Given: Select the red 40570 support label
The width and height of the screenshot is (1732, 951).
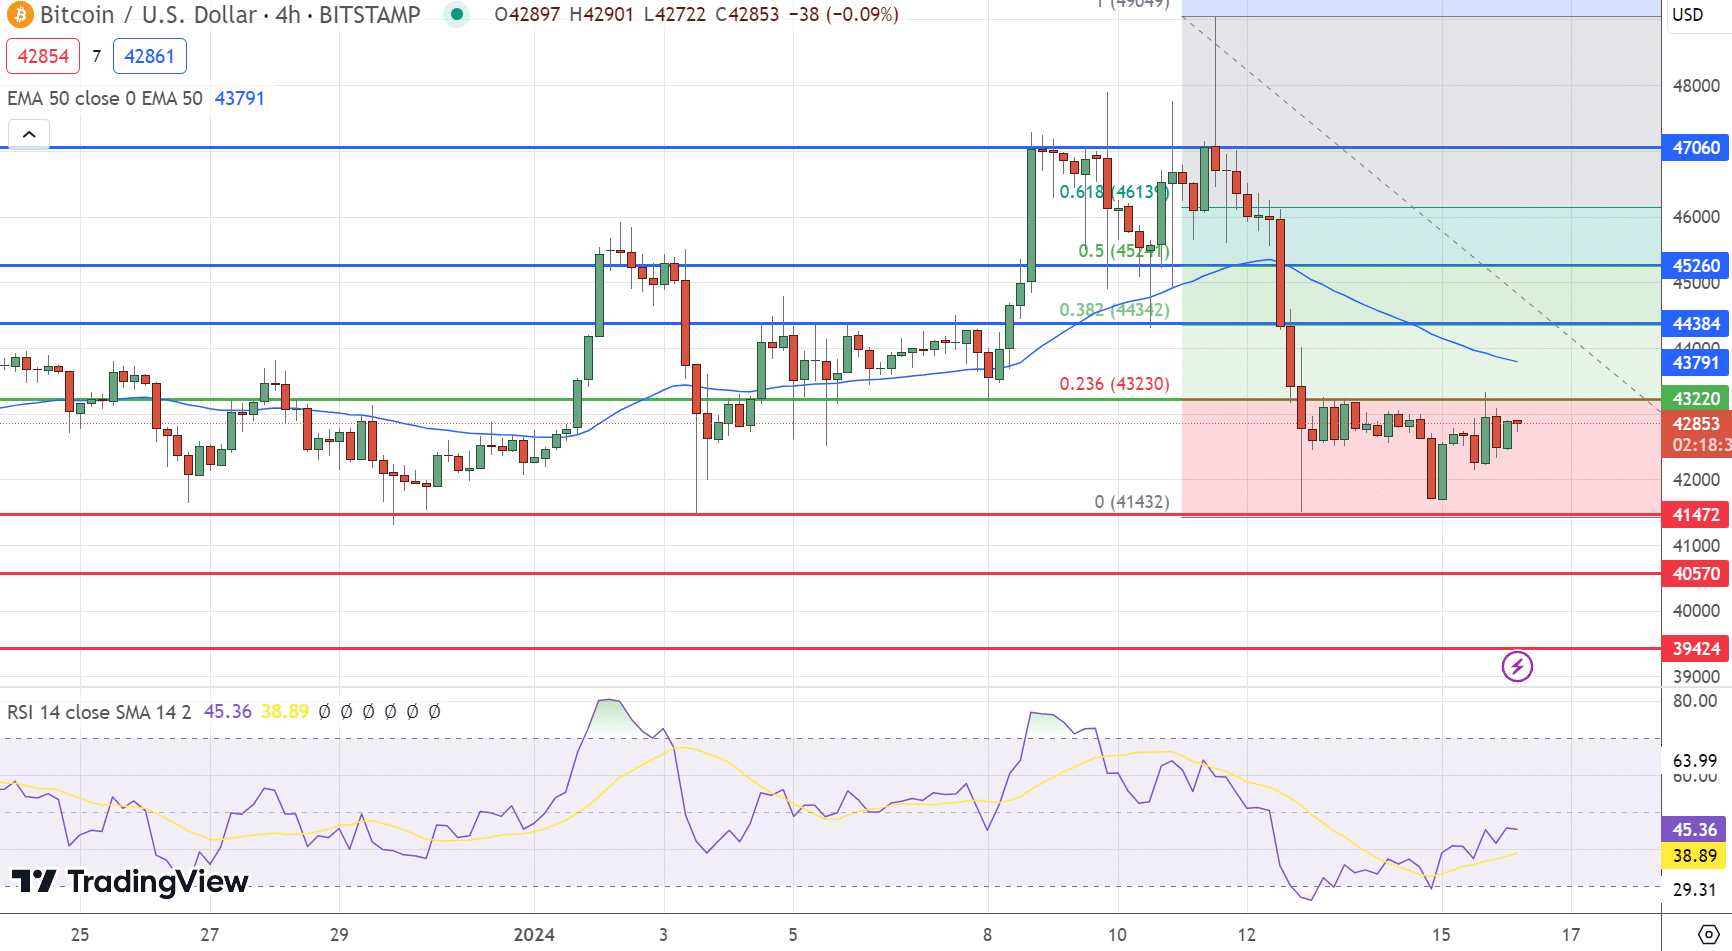Looking at the screenshot, I should [x=1695, y=574].
